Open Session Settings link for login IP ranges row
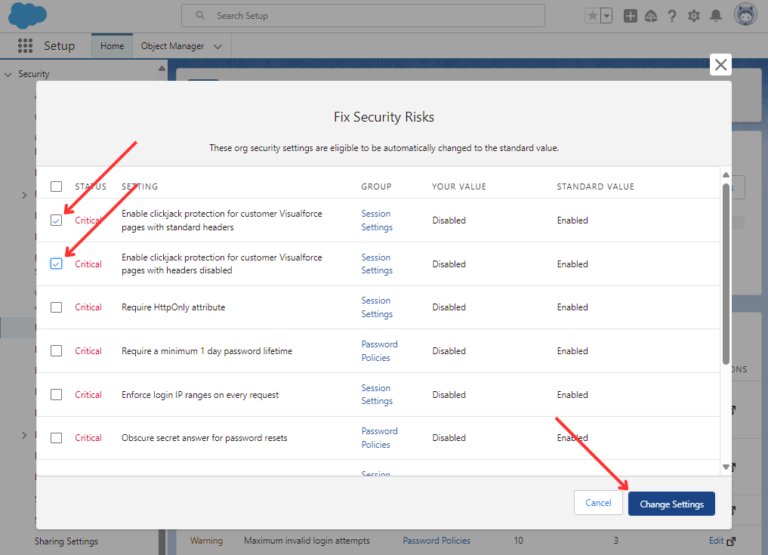Viewport: 768px width, 555px height. [x=377, y=394]
